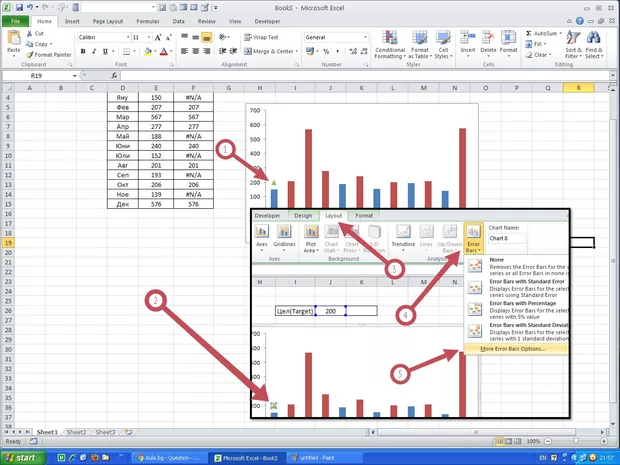Open the Aula.bg browser taskbar button
The height and width of the screenshot is (465, 620).
[x=169, y=458]
